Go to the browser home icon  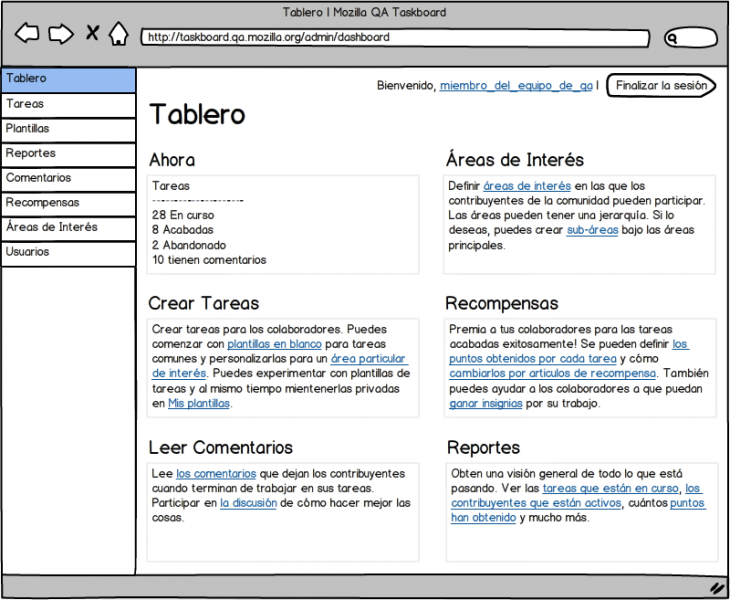tap(119, 34)
